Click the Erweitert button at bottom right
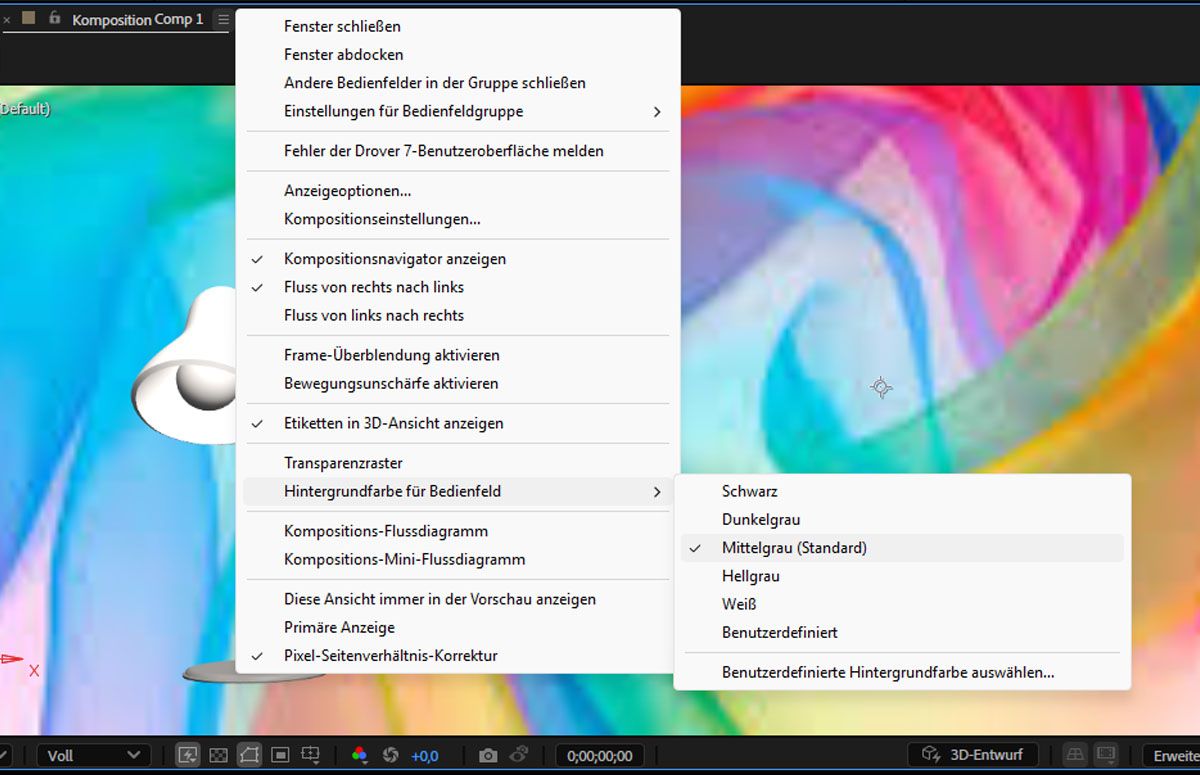This screenshot has width=1200, height=775. click(x=1173, y=755)
